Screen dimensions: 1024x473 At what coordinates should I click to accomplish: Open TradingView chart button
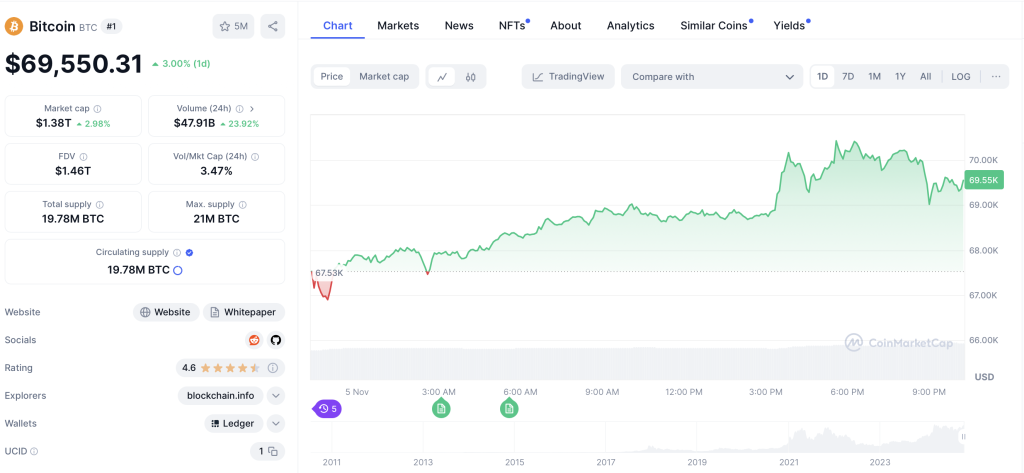[568, 76]
